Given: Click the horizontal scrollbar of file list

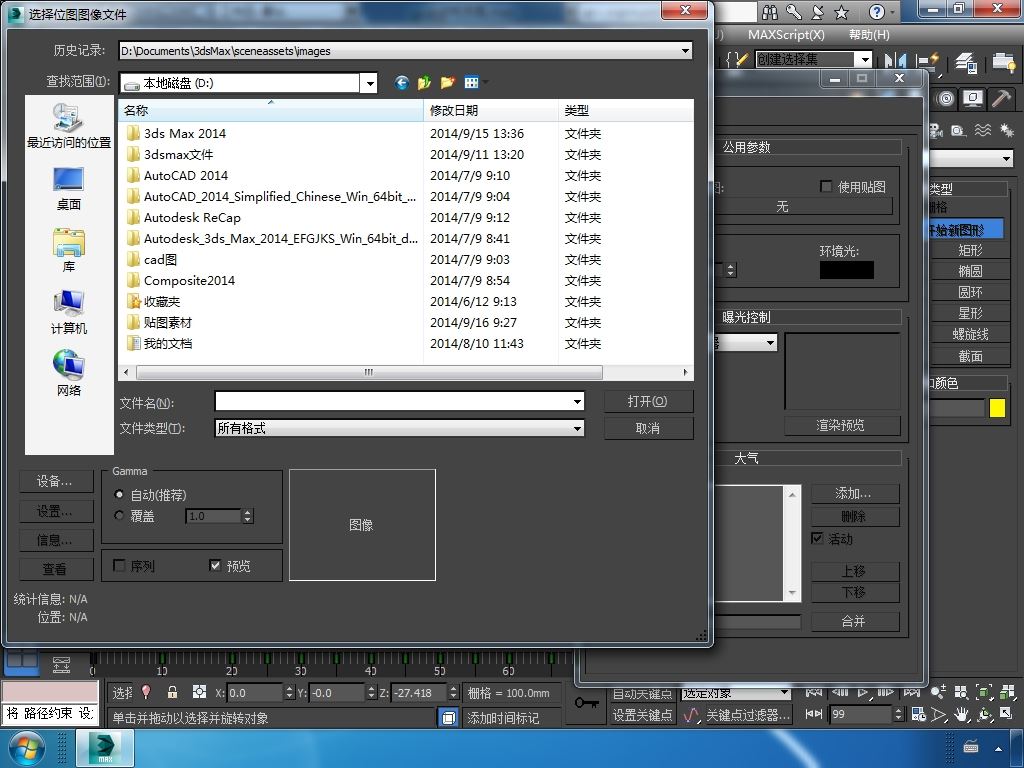Looking at the screenshot, I should 370,372.
